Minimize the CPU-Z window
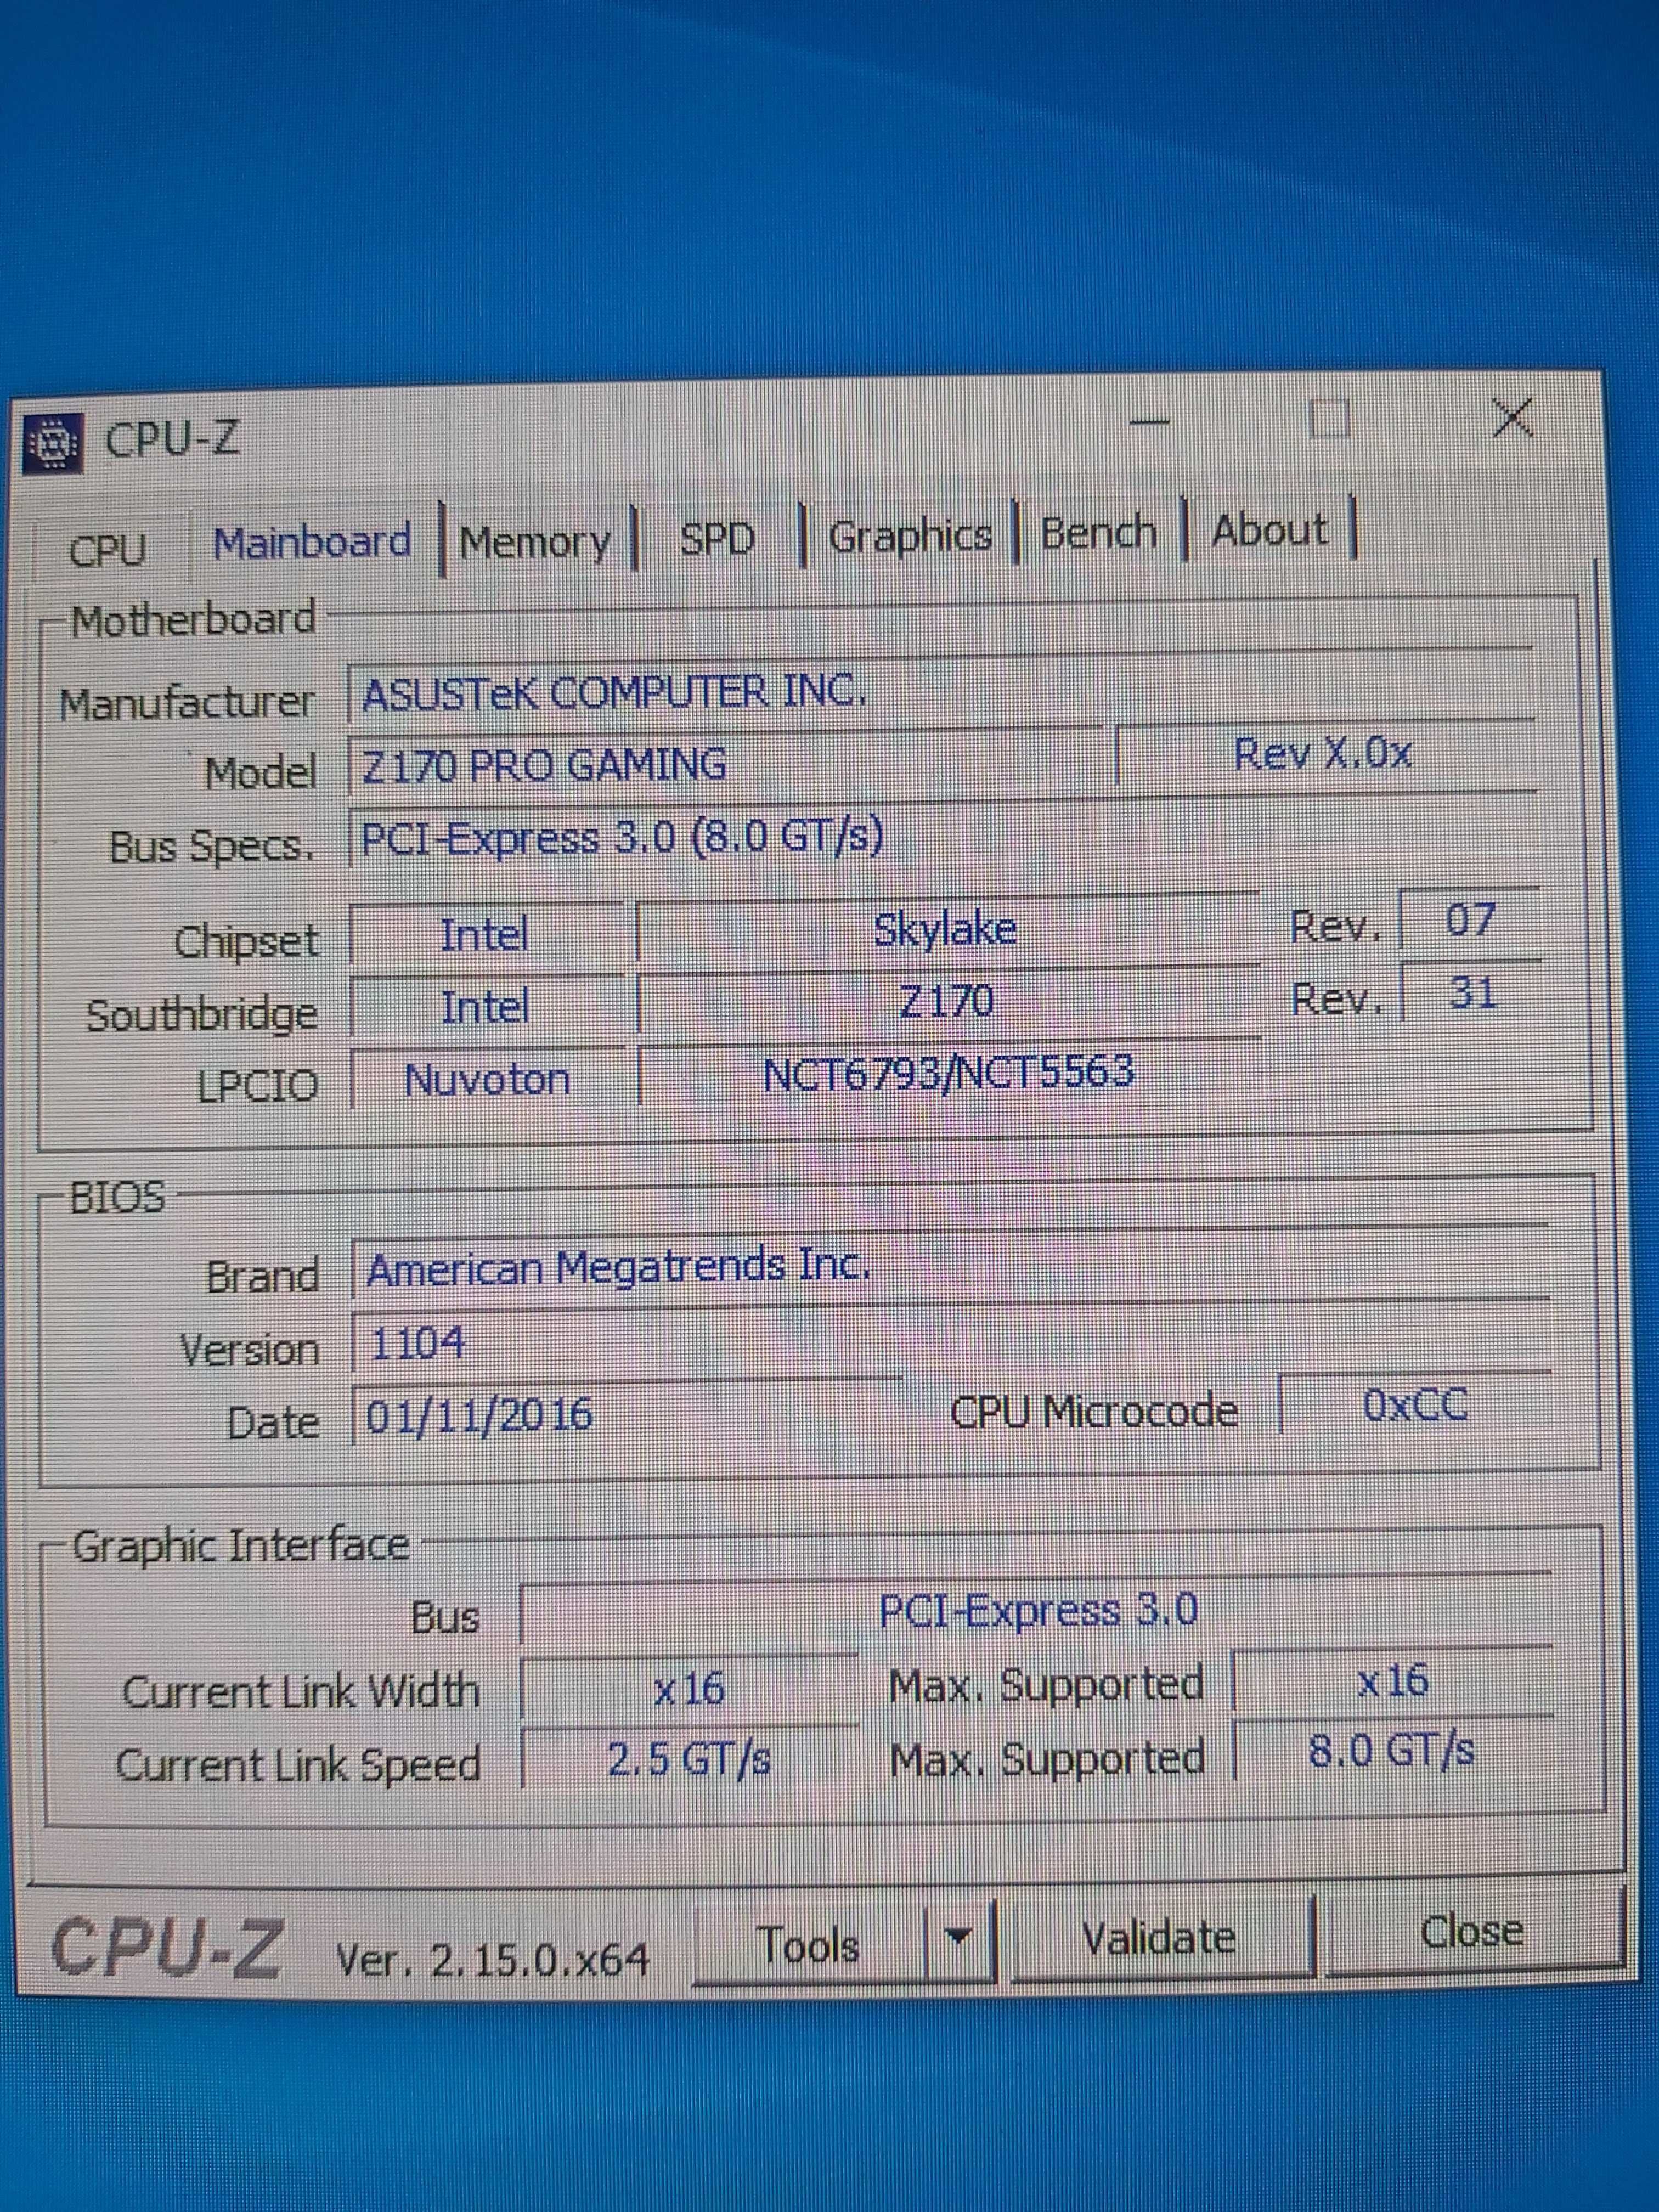This screenshot has width=1659, height=2212. (x=1150, y=423)
